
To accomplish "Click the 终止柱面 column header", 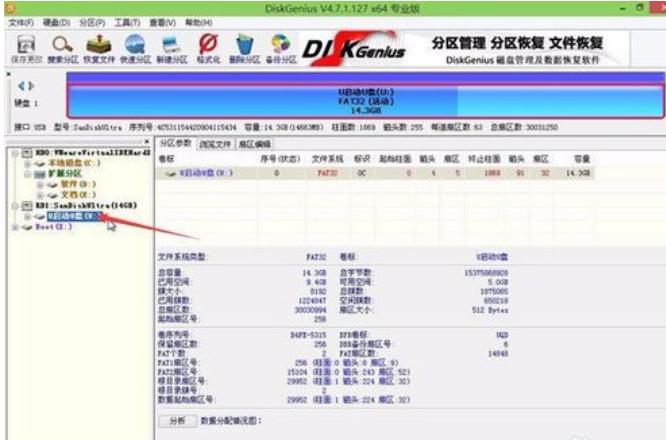I will pos(484,159).
